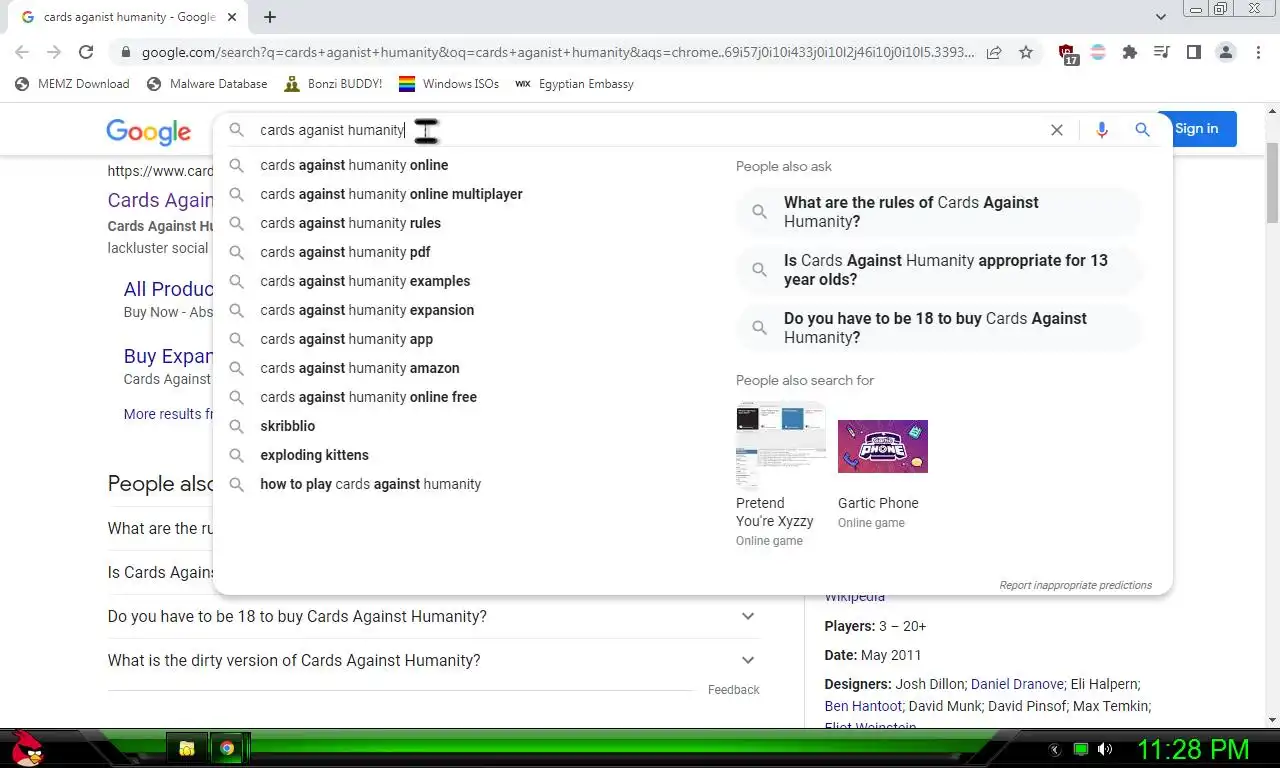Open the volume speaker tray icon
The width and height of the screenshot is (1280, 768).
coord(1105,749)
